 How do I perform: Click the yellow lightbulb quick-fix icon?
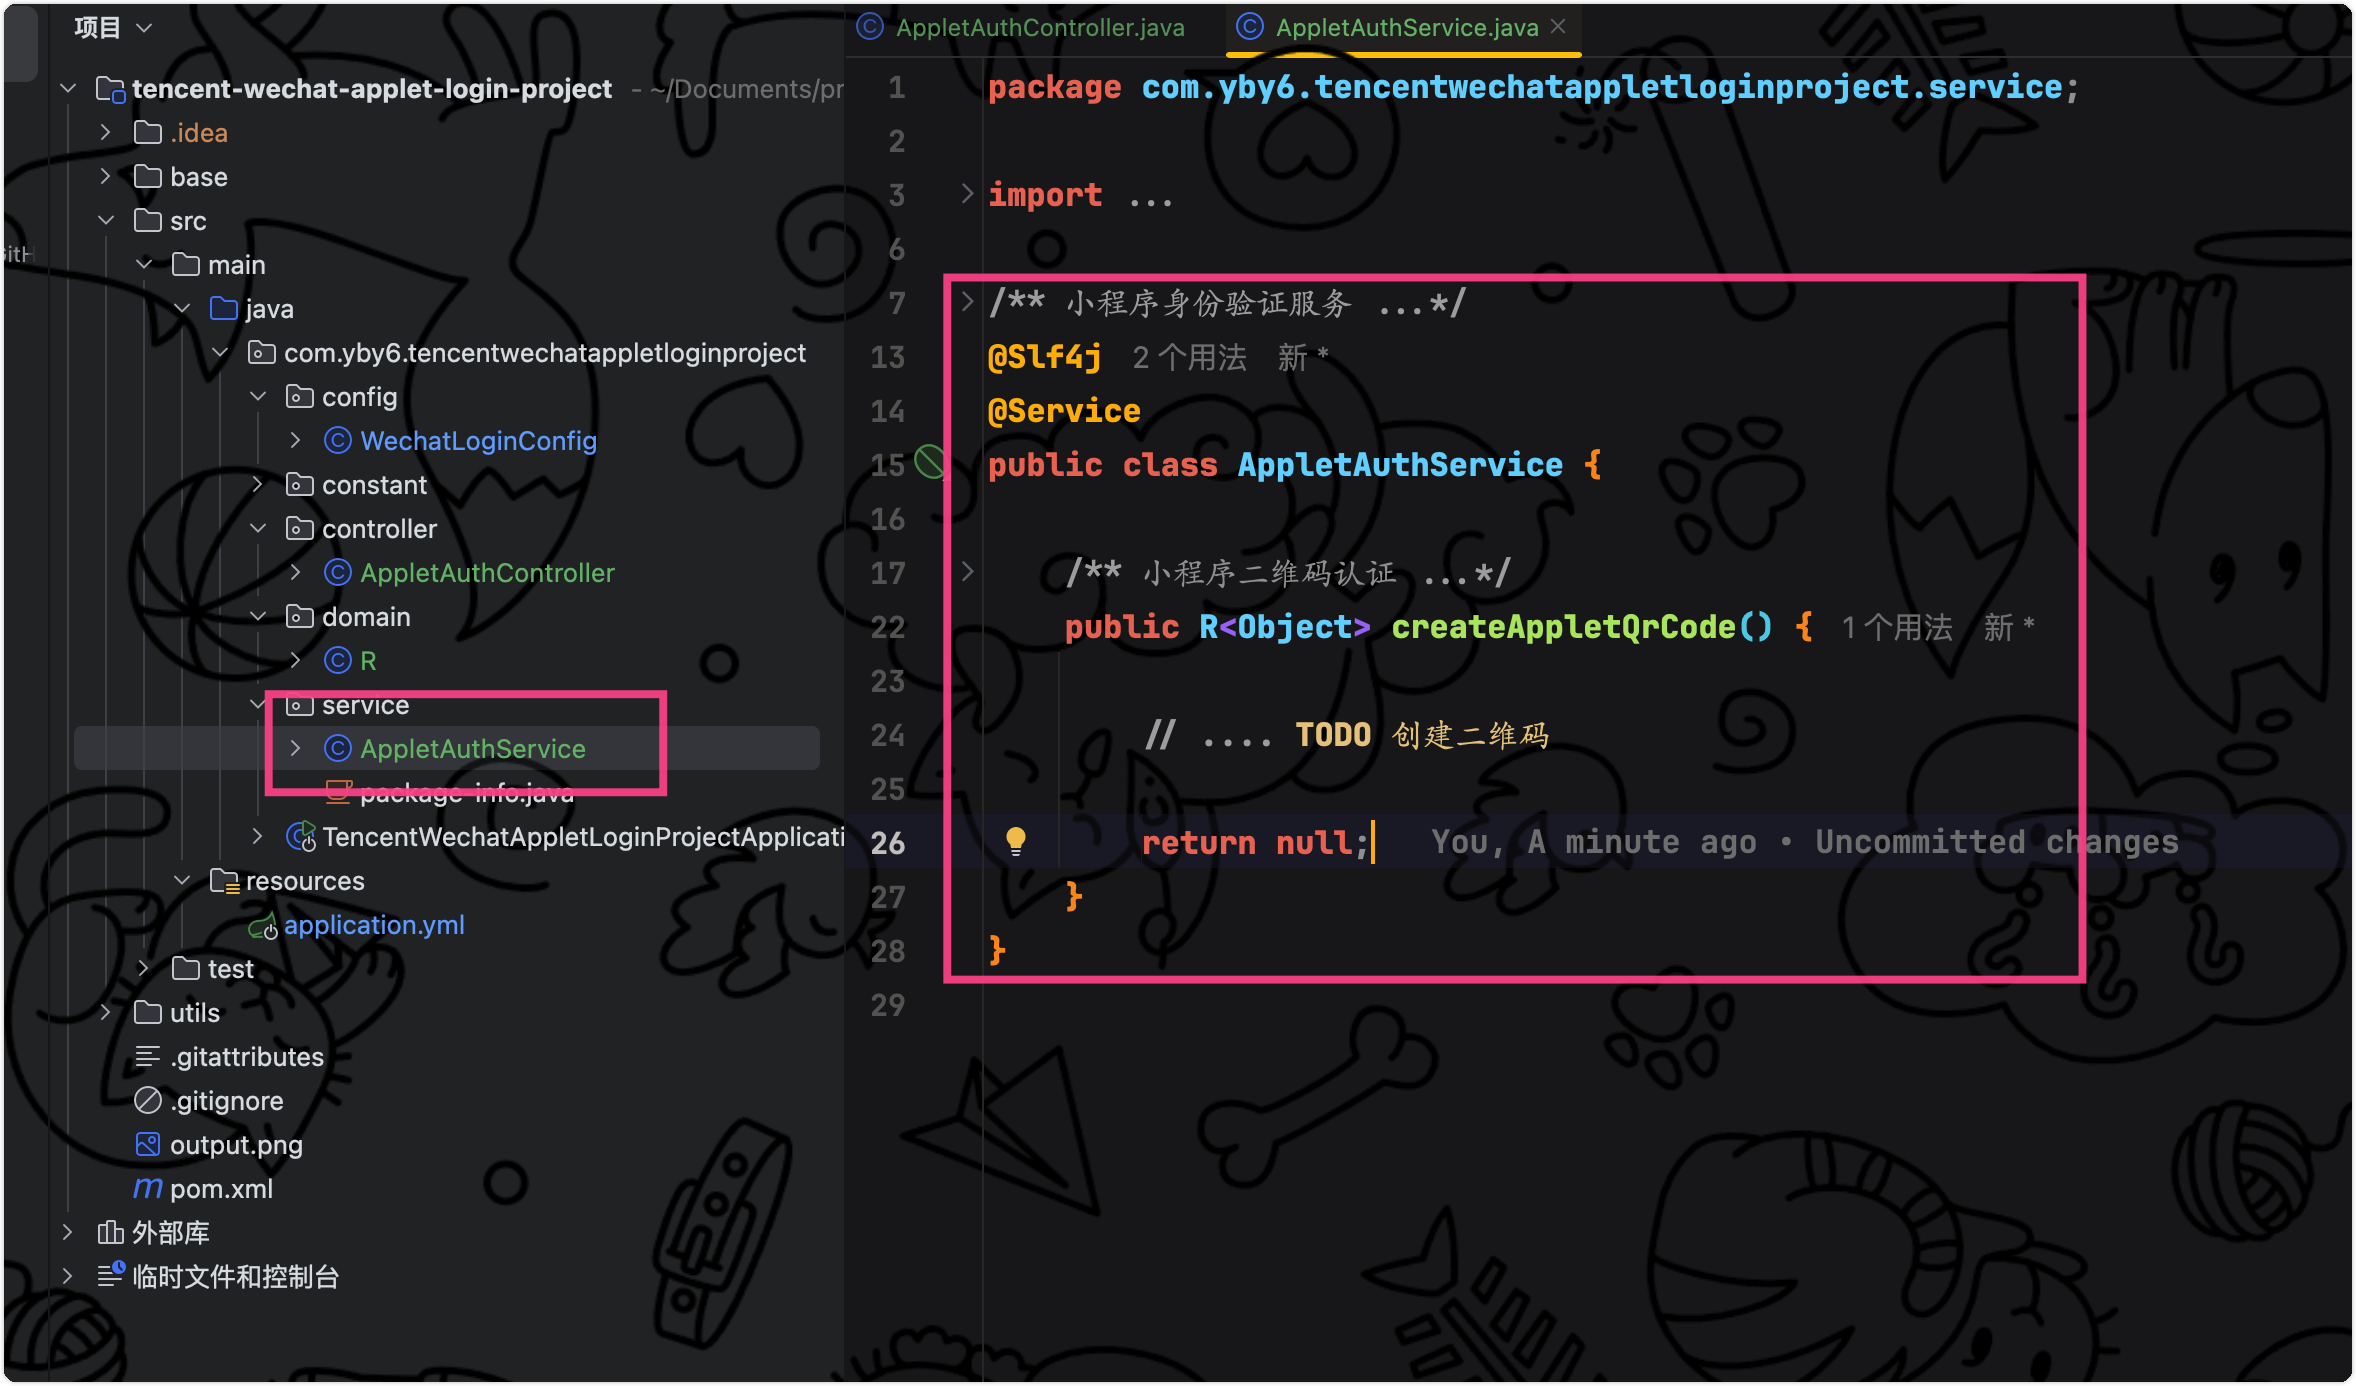1015,841
